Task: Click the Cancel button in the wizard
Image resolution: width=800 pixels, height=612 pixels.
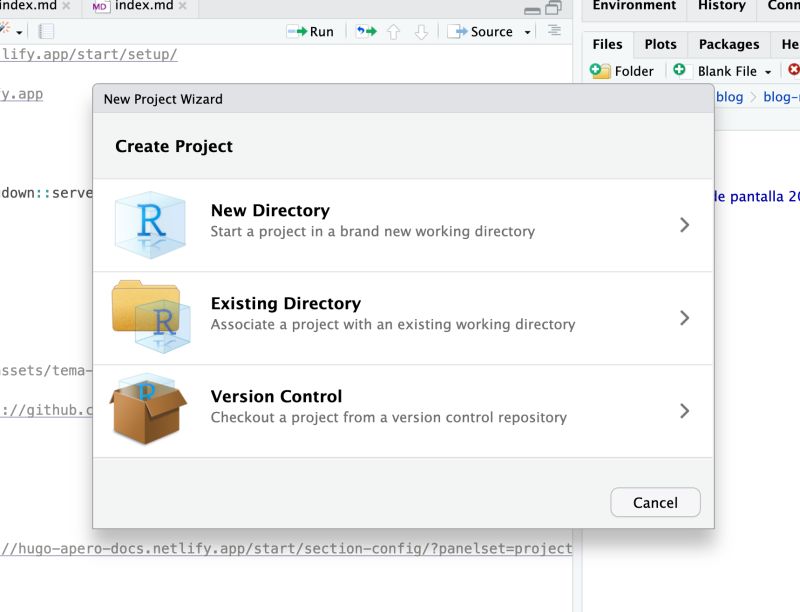Action: pos(655,502)
